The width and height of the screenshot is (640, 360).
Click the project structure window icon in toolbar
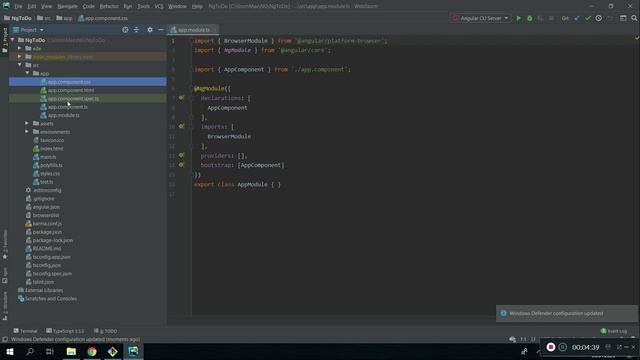pyautogui.click(x=623, y=18)
